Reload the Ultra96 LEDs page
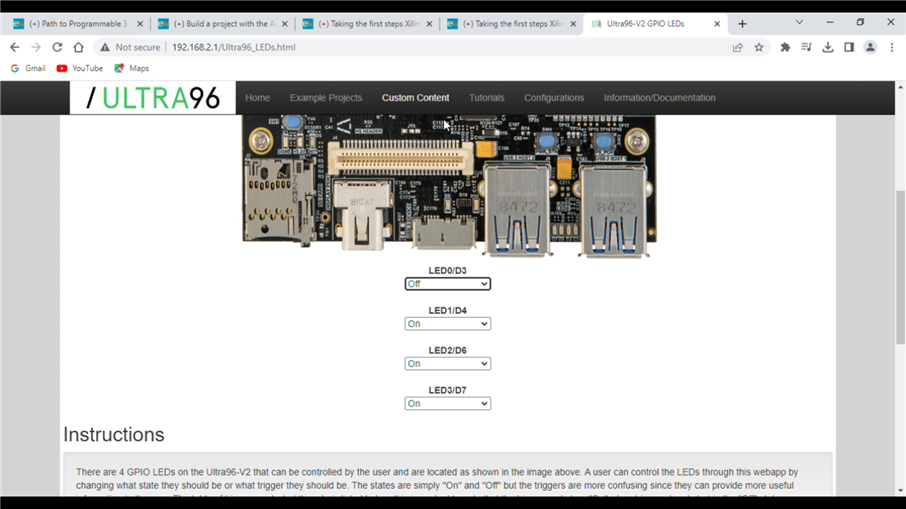 pos(57,47)
